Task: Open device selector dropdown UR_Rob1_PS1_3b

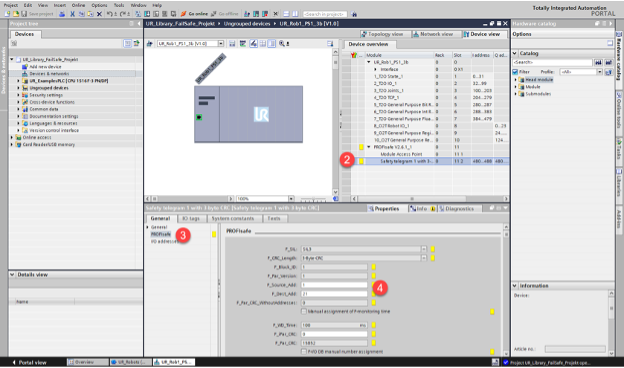Action: pyautogui.click(x=220, y=44)
